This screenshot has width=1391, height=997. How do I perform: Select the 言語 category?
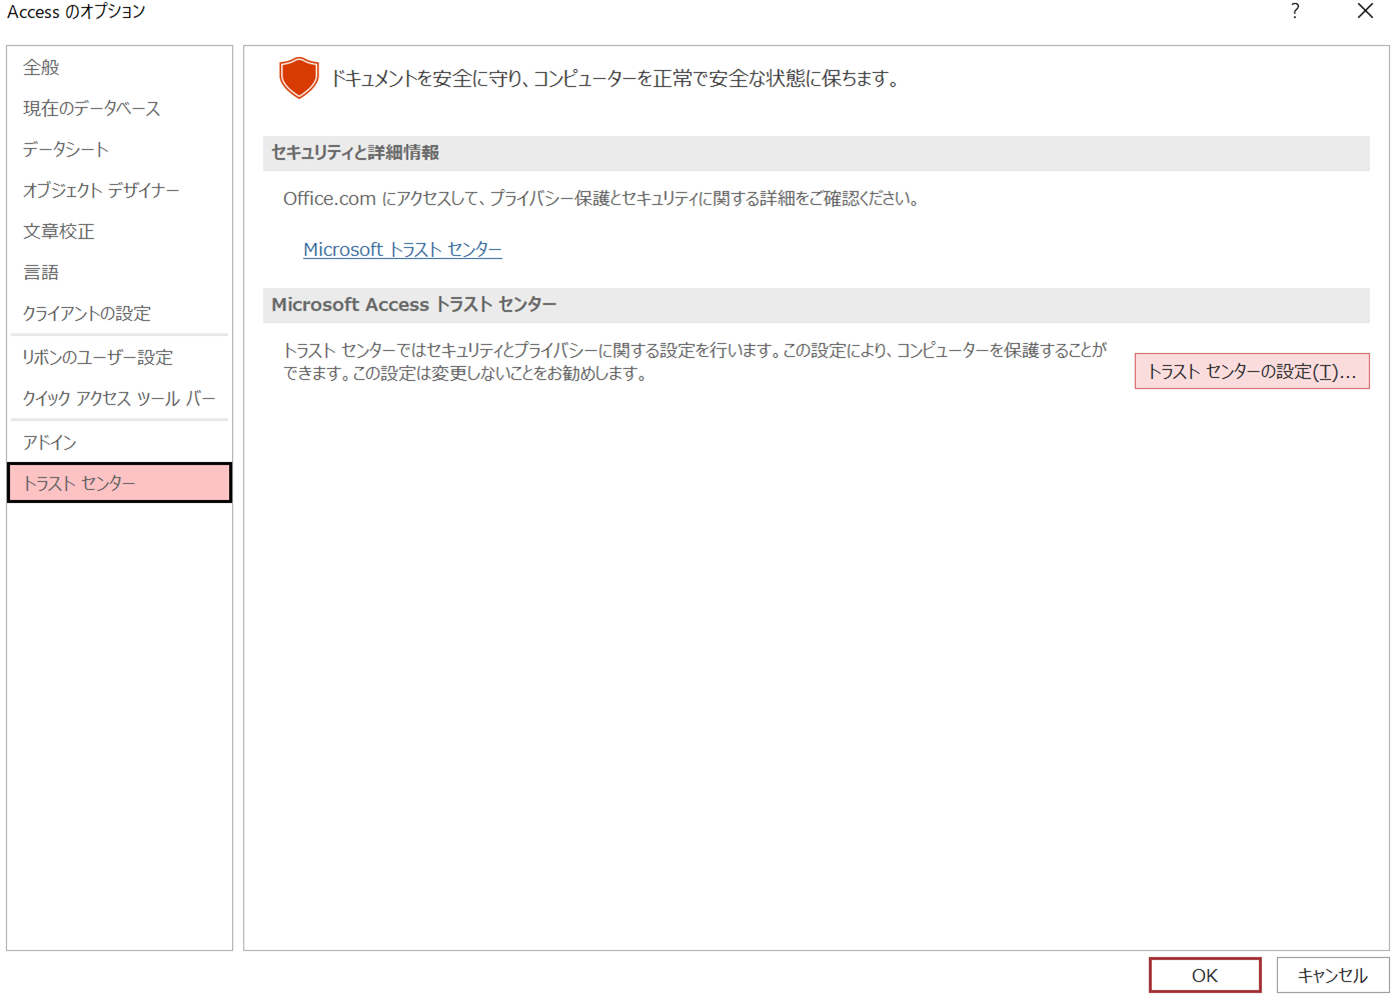[119, 272]
